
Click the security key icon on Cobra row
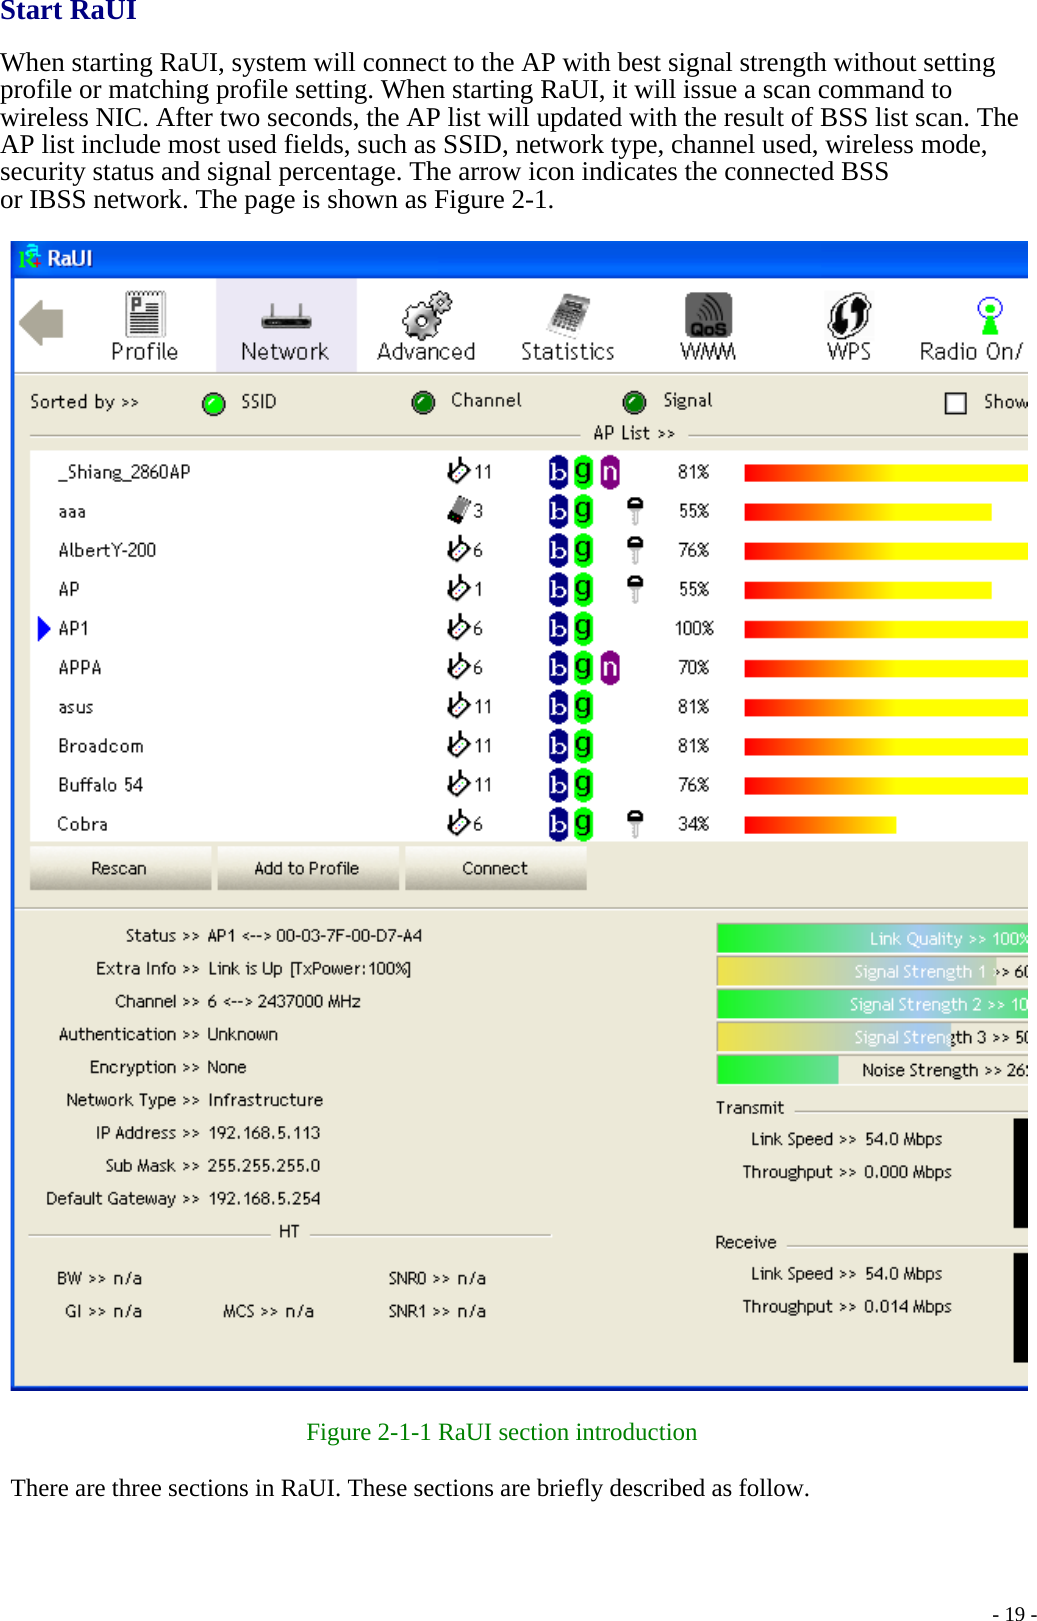634,824
